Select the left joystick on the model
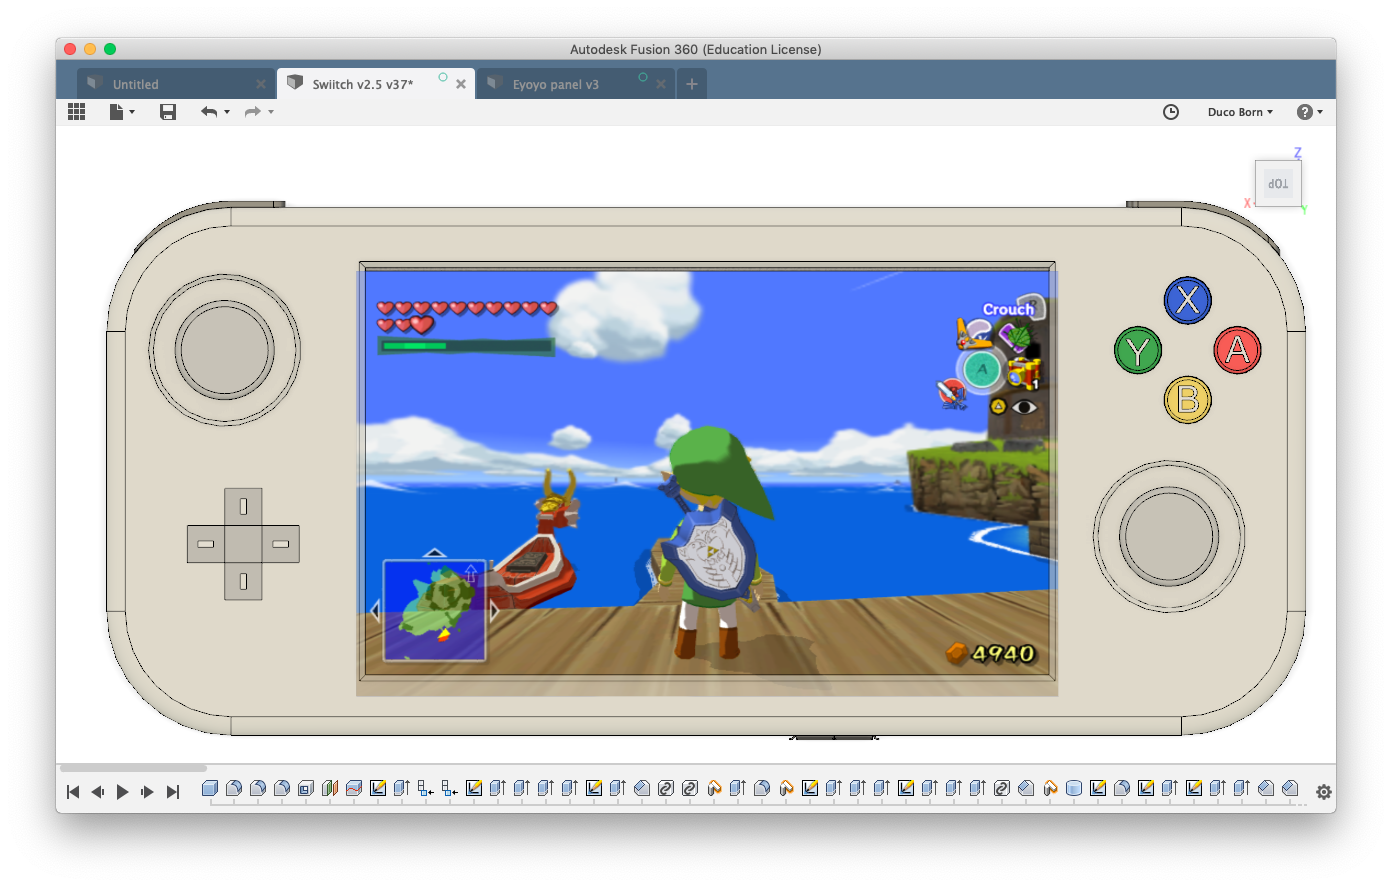1392x887 pixels. [x=225, y=350]
